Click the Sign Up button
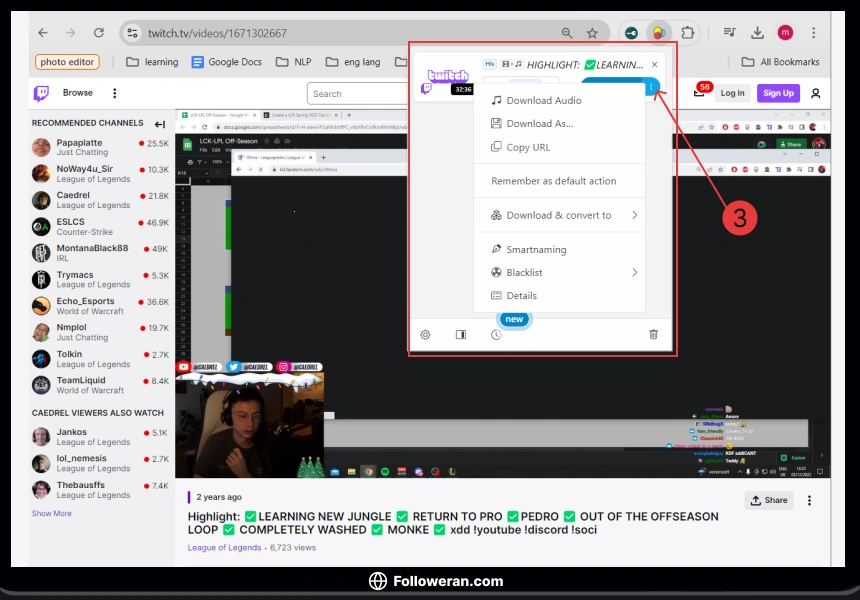Image resolution: width=860 pixels, height=600 pixels. [777, 93]
